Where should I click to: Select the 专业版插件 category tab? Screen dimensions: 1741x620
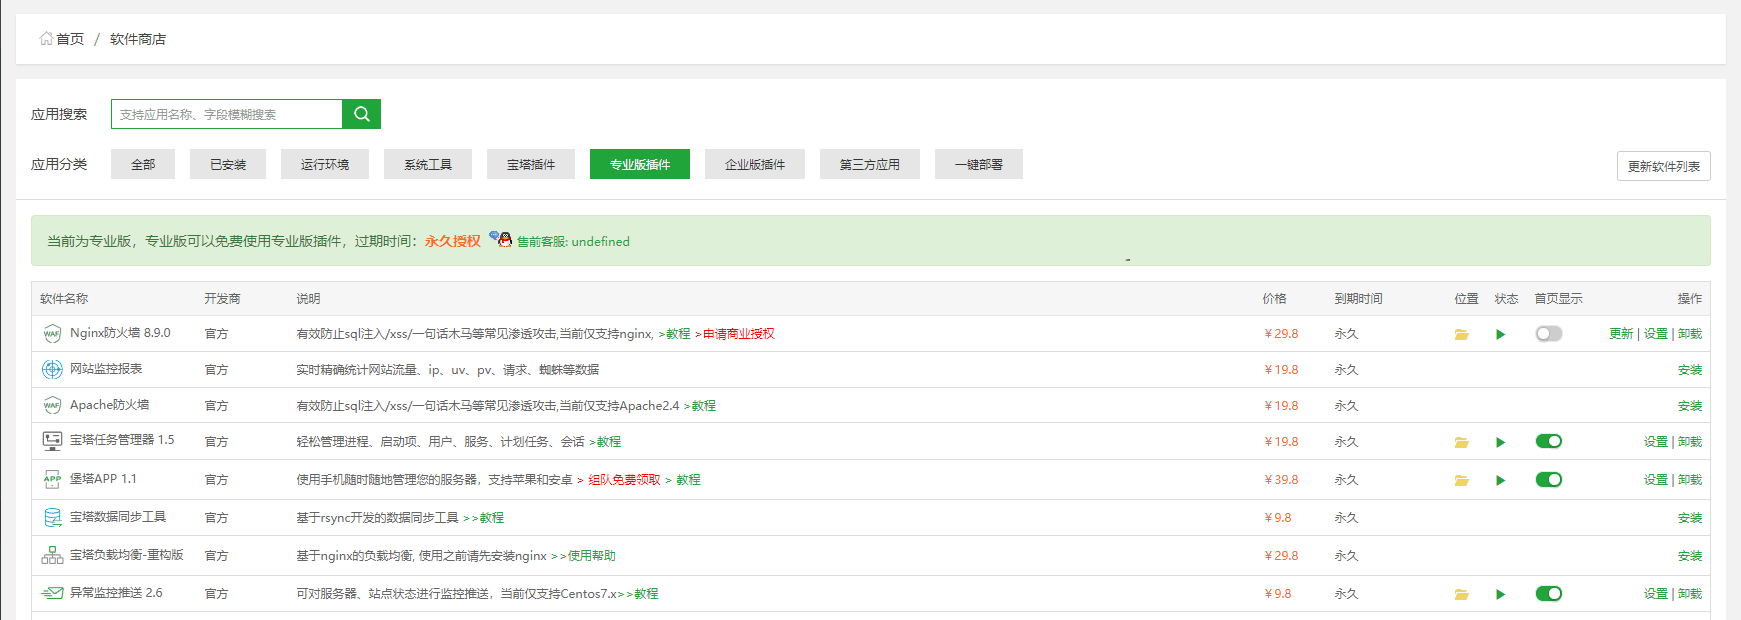point(640,164)
